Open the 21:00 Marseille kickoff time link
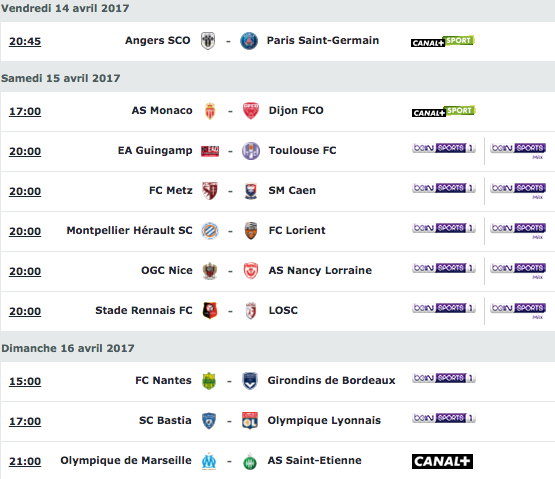The width and height of the screenshot is (555, 479). pos(25,462)
